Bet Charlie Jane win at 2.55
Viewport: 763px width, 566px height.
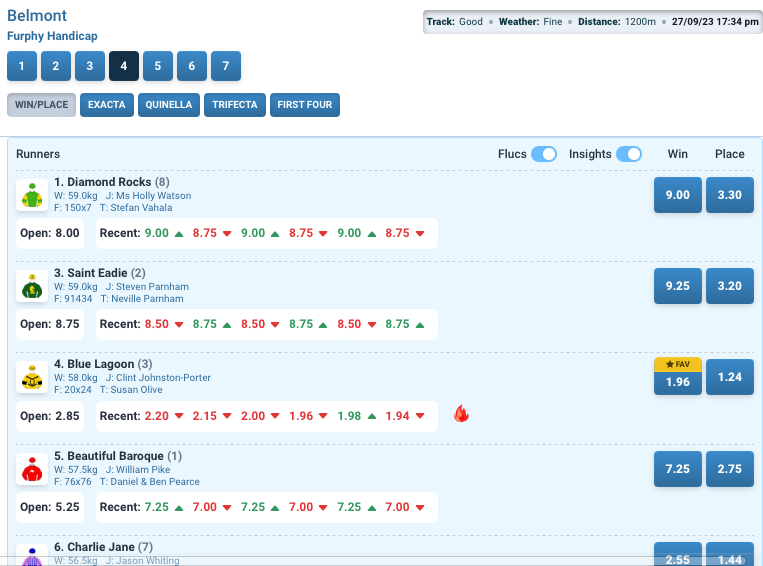[x=677, y=555]
